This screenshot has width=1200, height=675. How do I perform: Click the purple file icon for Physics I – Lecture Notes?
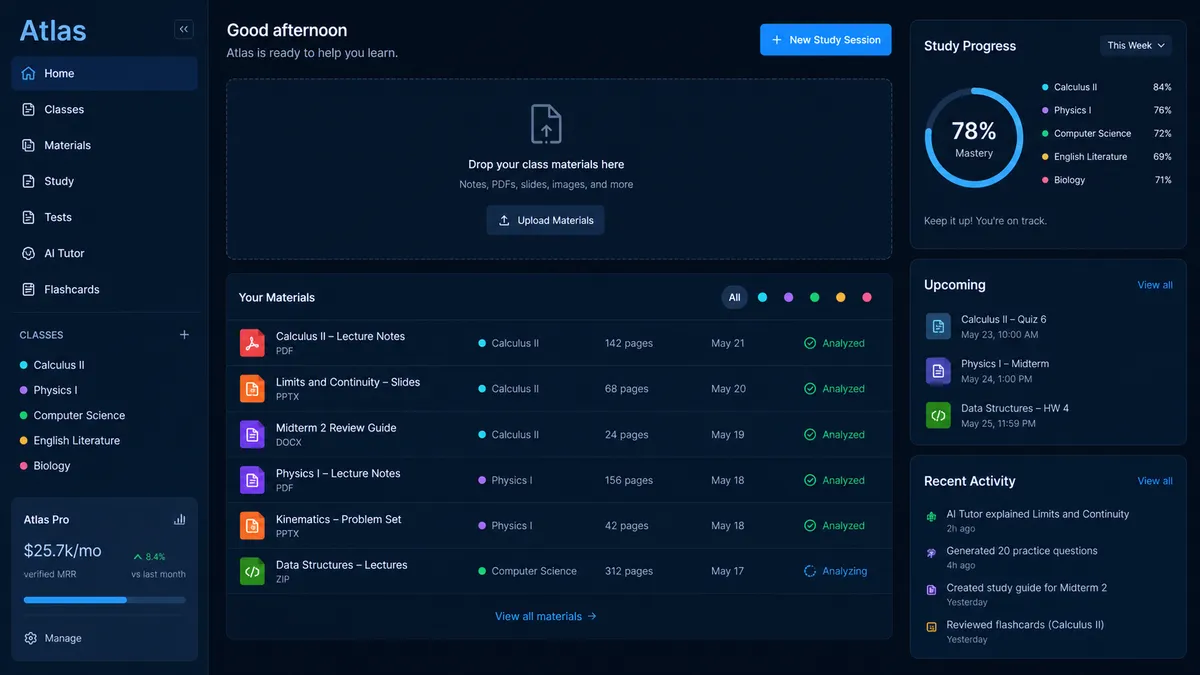[252, 480]
